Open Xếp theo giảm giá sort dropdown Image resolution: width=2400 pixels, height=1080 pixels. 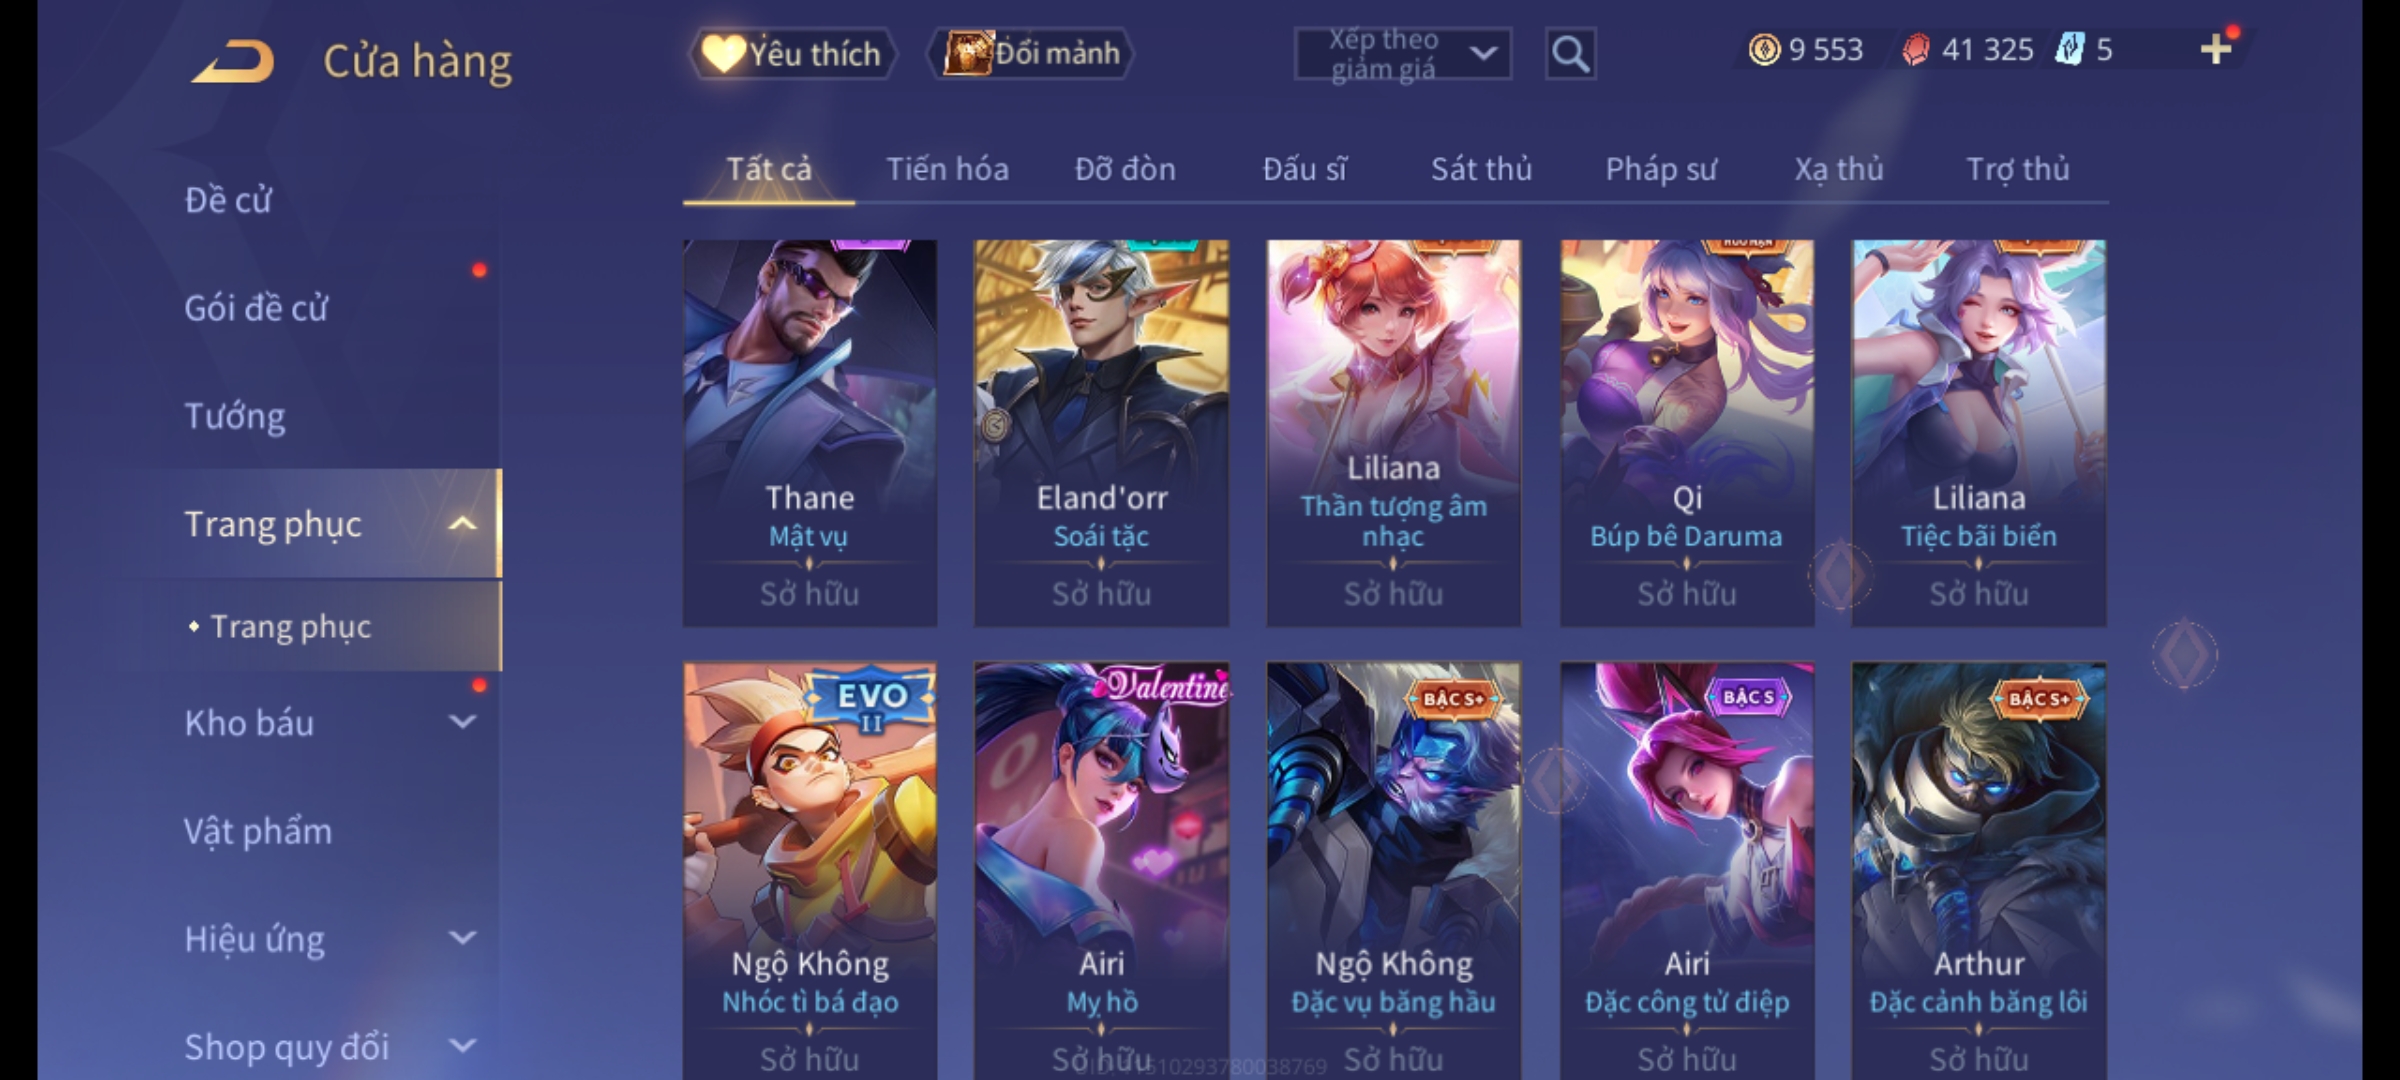coord(1403,54)
